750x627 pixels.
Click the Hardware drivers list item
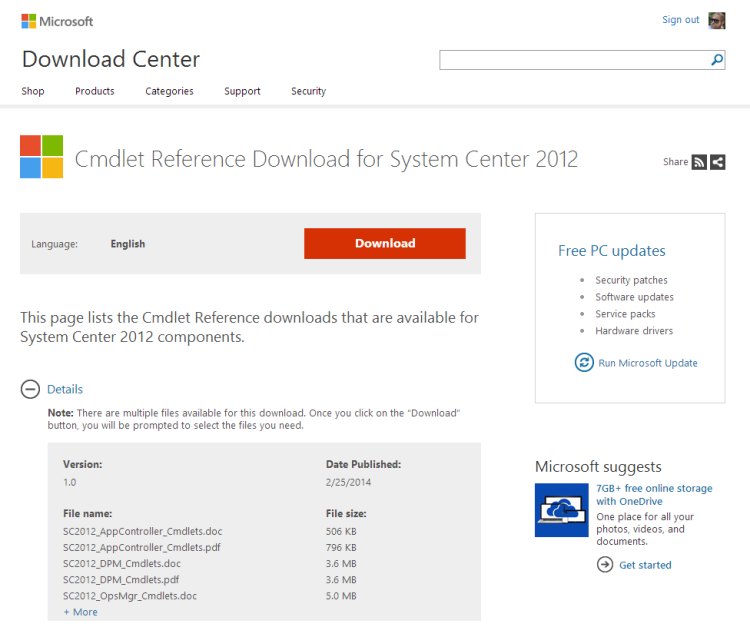click(x=634, y=330)
